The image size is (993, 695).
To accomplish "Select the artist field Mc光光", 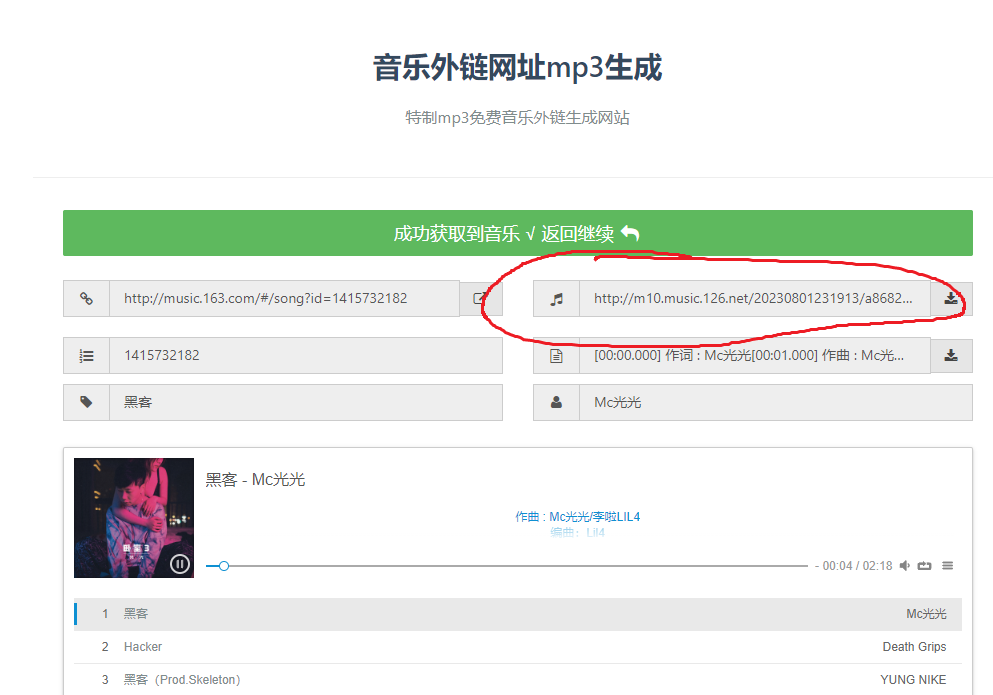I will point(776,402).
